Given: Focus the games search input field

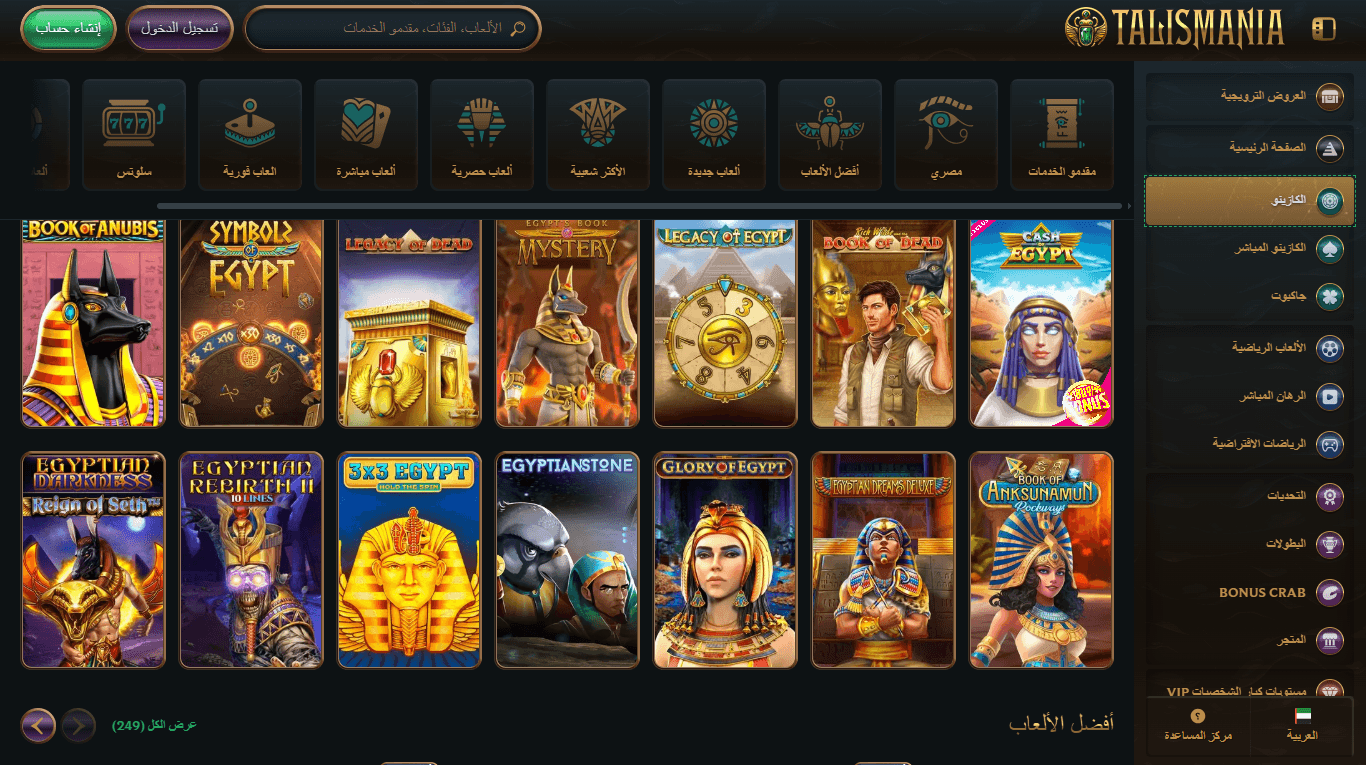Looking at the screenshot, I should [393, 29].
